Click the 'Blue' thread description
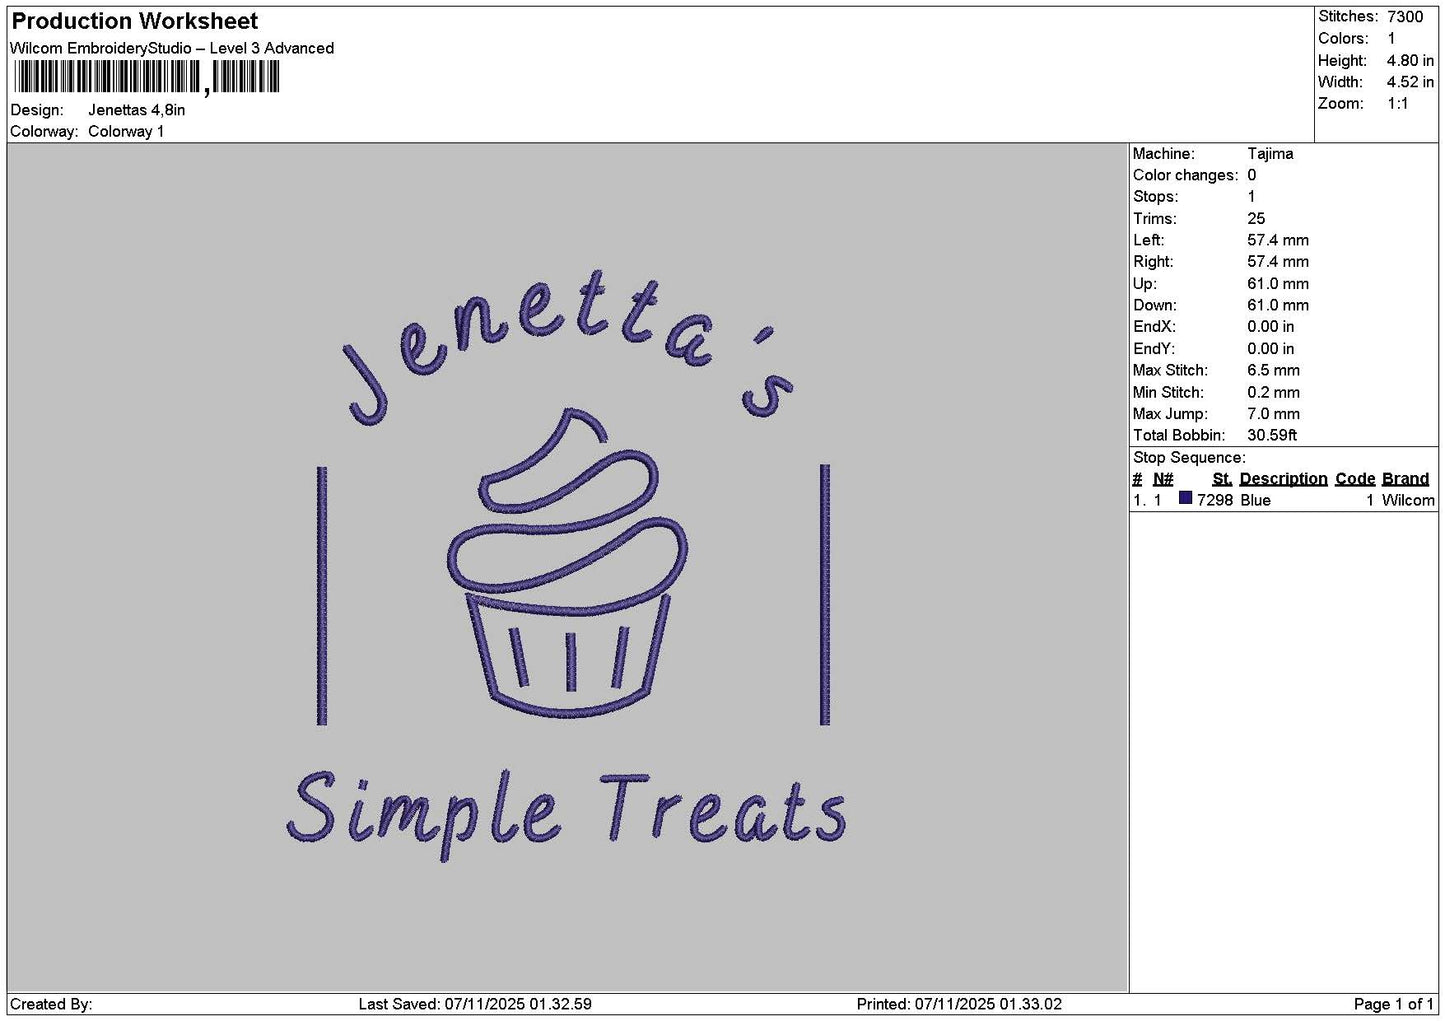This screenshot has height=1021, width=1445. pyautogui.click(x=1255, y=500)
